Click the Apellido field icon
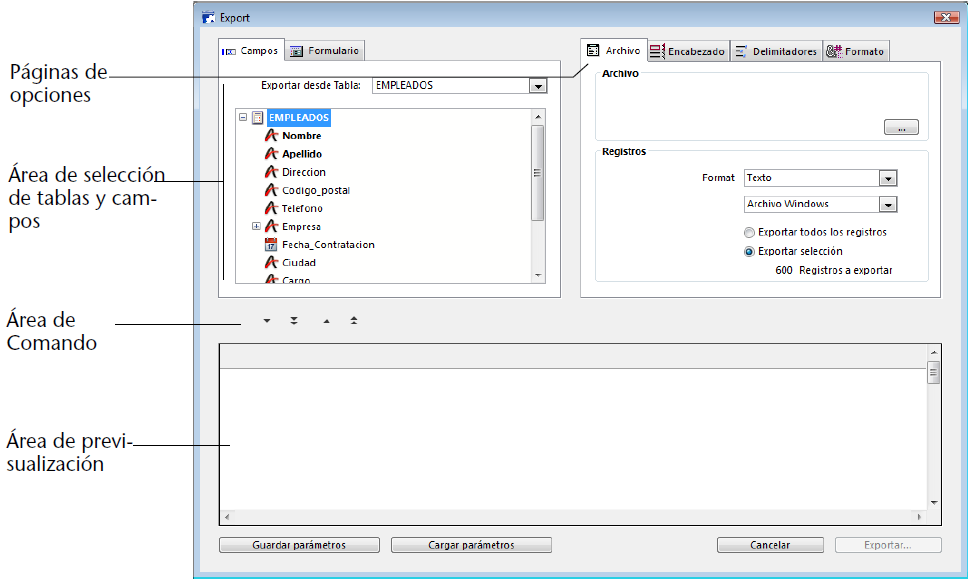Screen dimensions: 969x580 click(x=270, y=154)
